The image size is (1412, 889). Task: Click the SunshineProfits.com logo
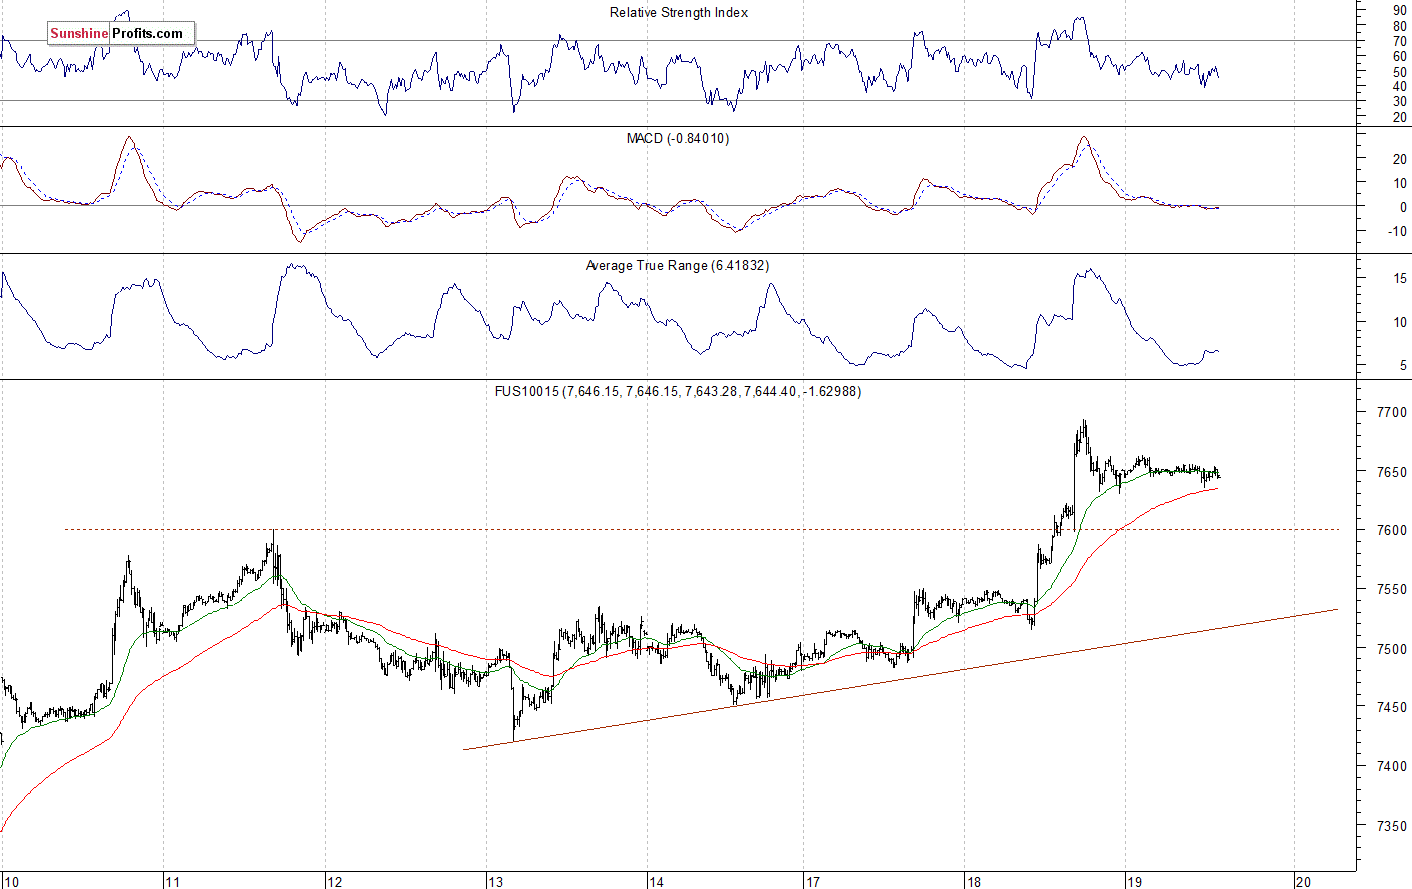pos(121,33)
